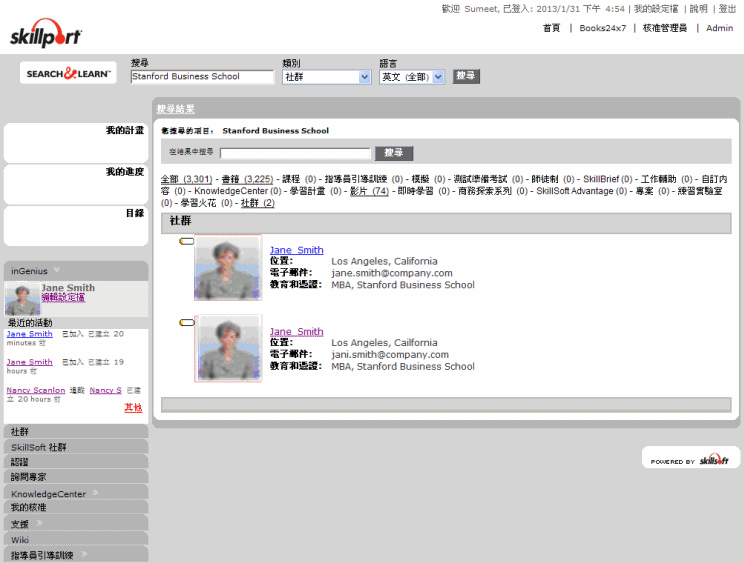Expand the 指導員引導訓練 sidebar arrow

click(84, 554)
